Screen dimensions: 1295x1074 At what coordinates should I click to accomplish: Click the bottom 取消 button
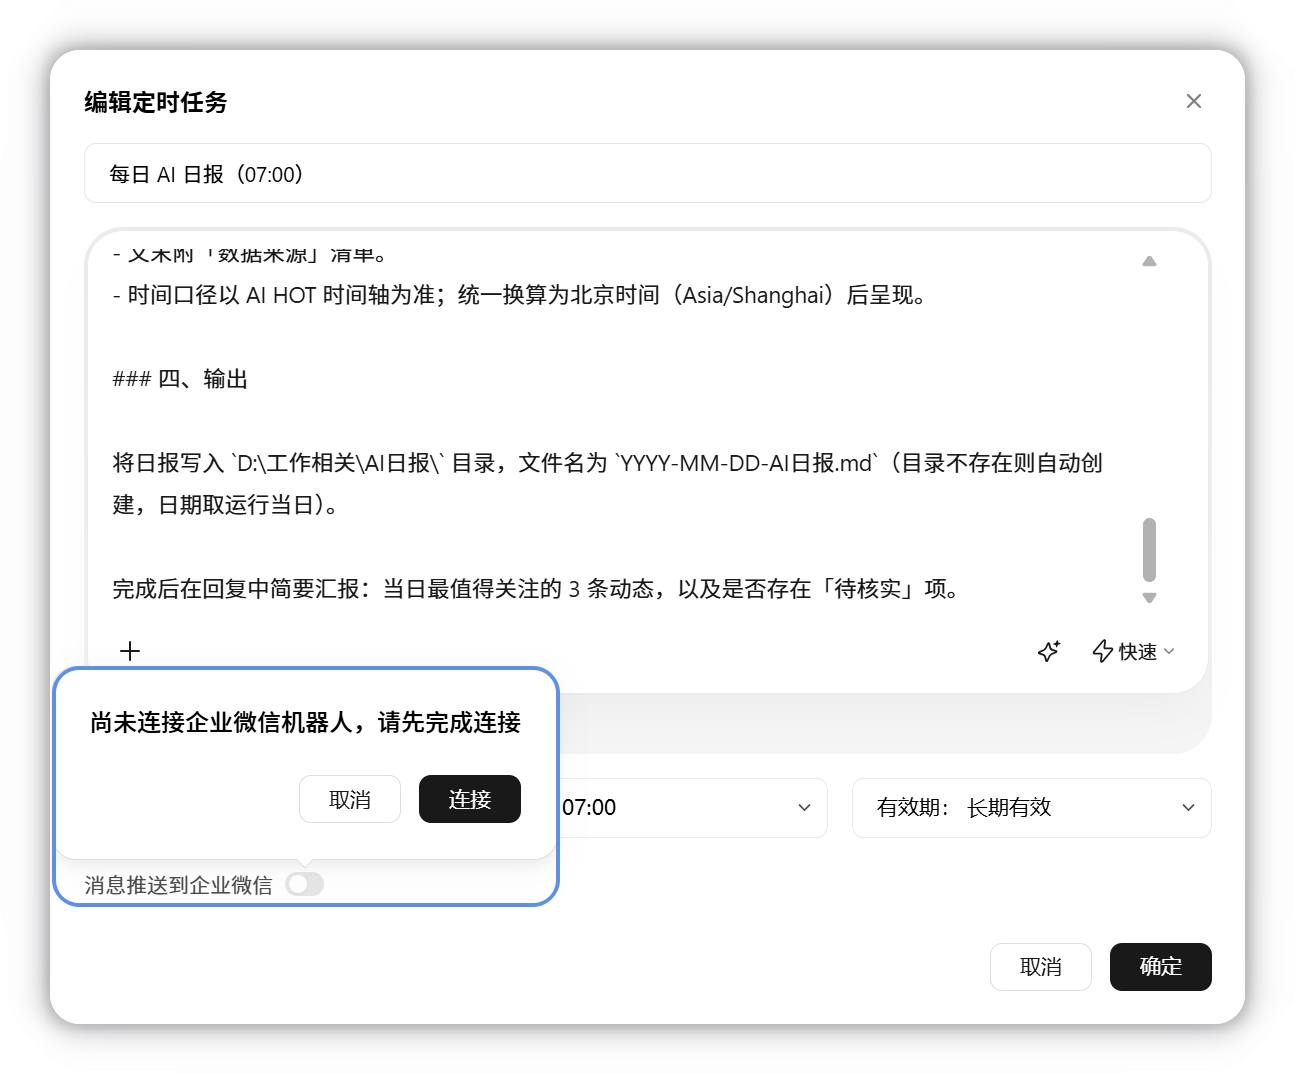[x=1040, y=967]
